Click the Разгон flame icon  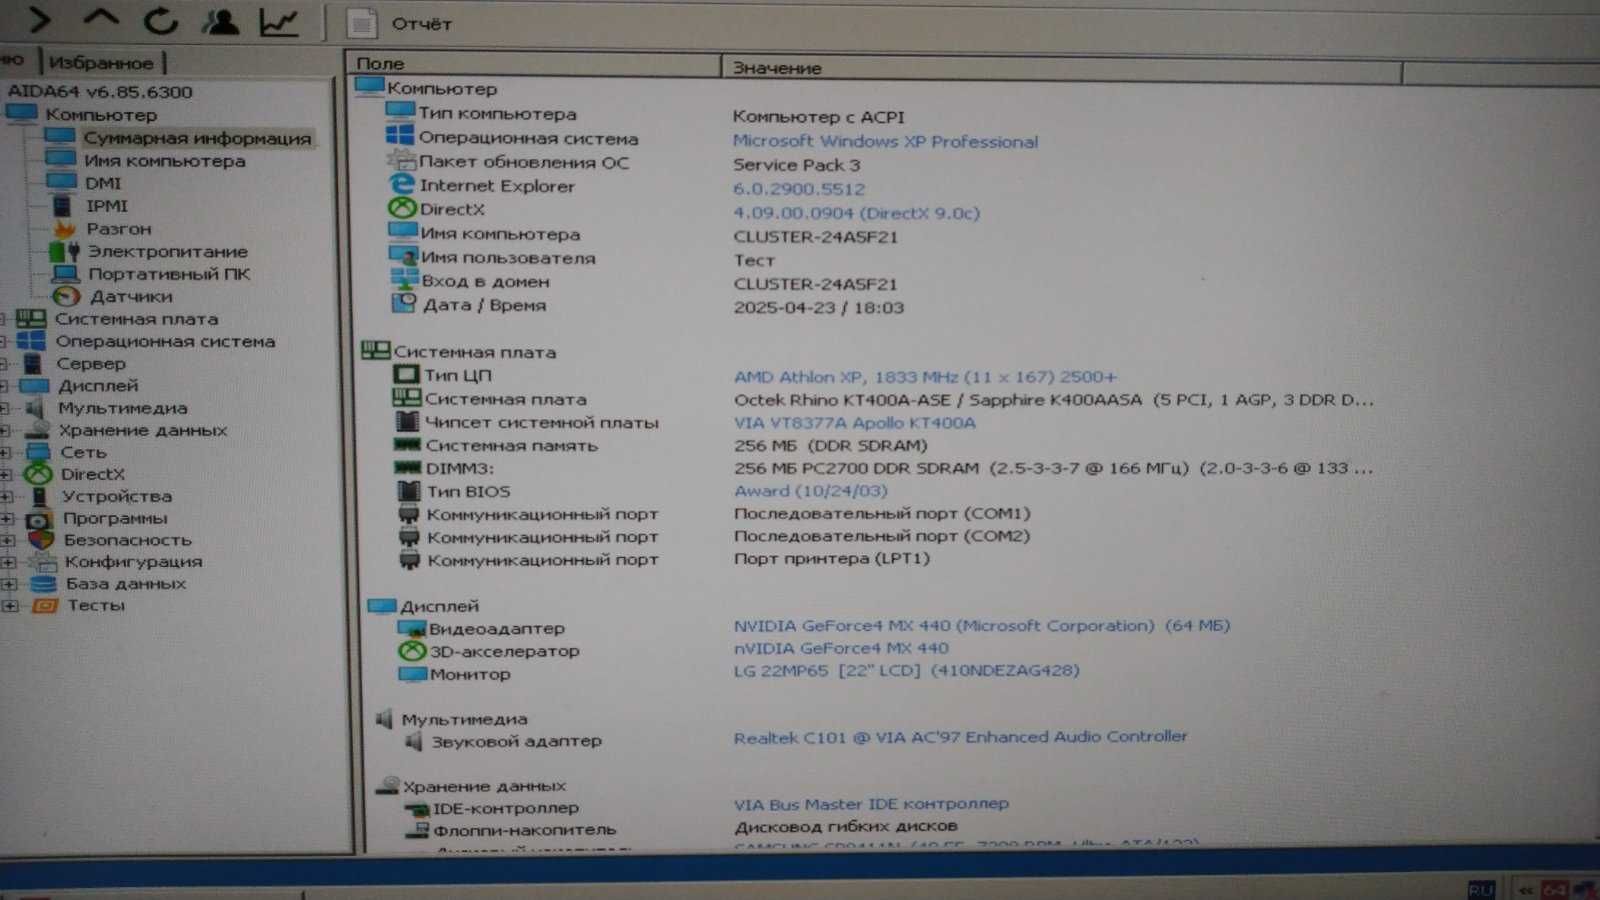[x=64, y=229]
